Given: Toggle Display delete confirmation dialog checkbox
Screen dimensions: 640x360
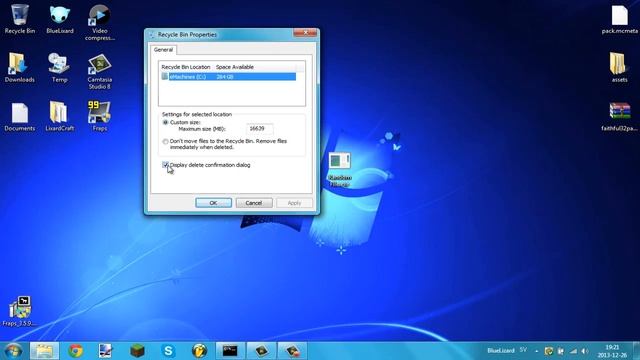Looking at the screenshot, I should (165, 165).
